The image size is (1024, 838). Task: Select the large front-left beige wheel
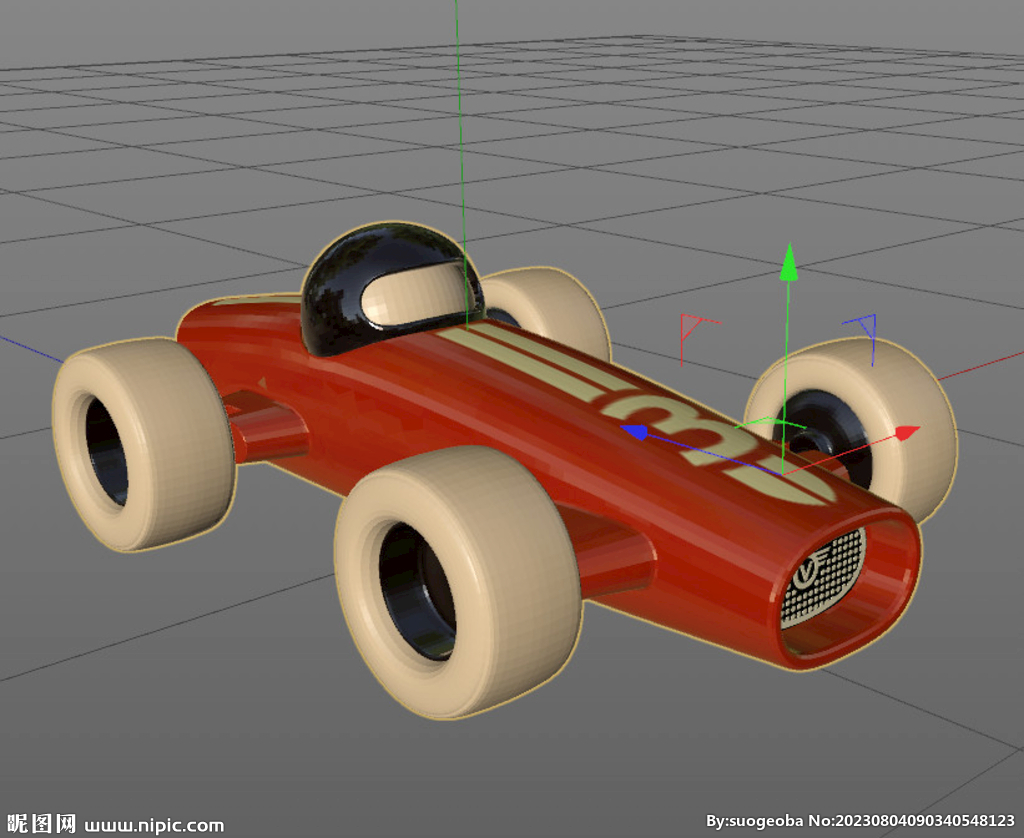pos(457,582)
